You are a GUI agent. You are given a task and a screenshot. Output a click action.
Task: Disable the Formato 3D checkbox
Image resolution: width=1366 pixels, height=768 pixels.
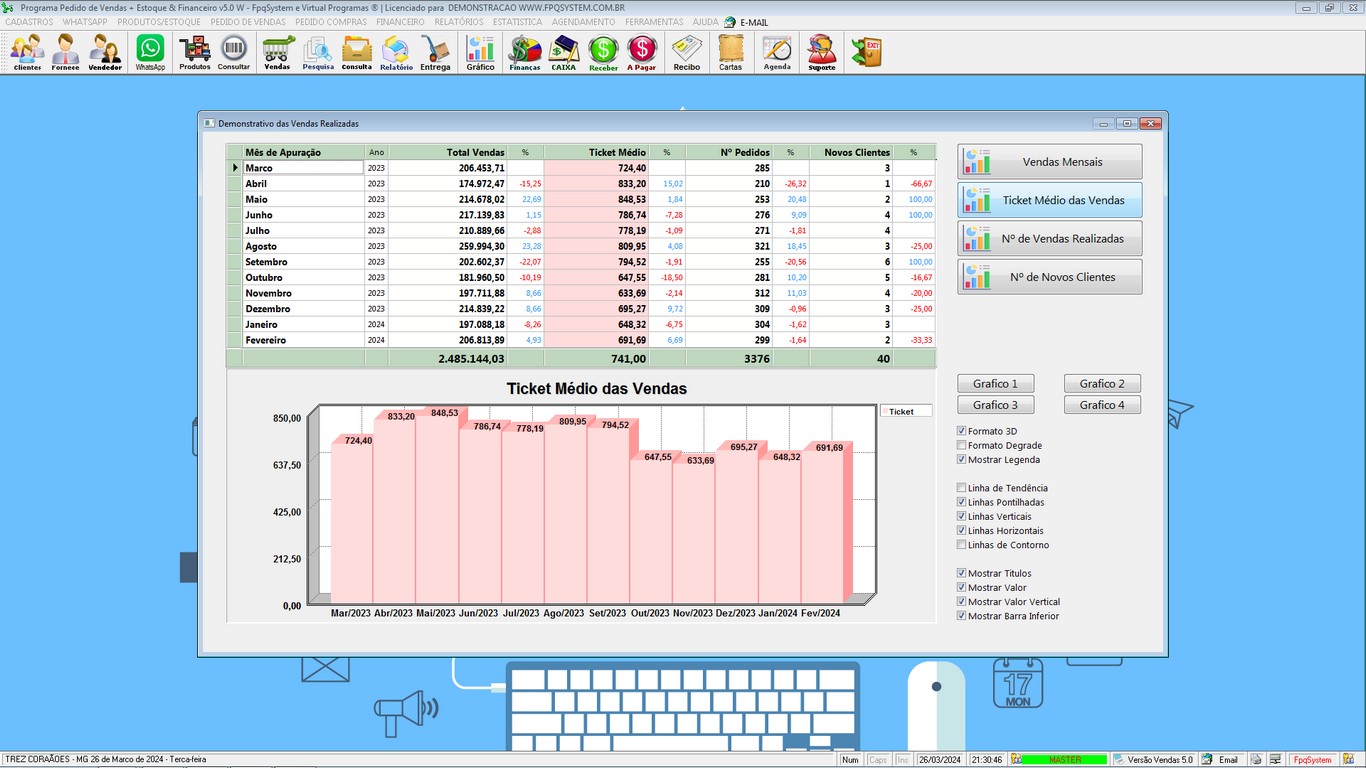[962, 432]
